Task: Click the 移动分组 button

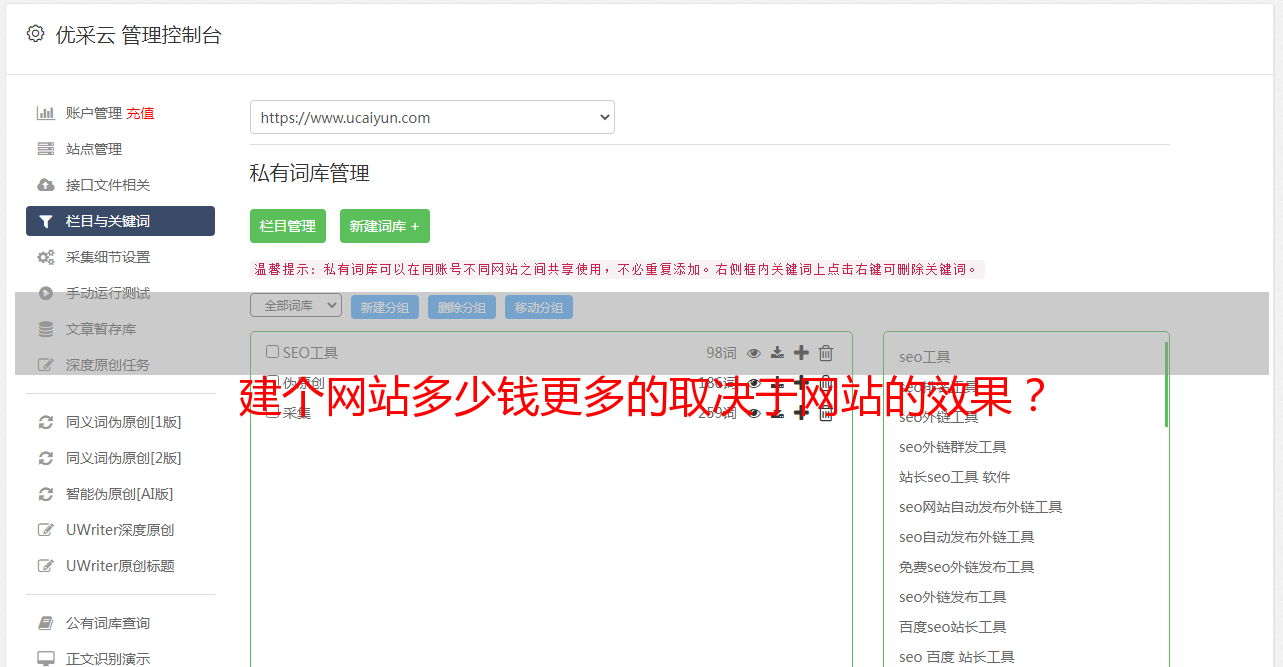Action: (x=539, y=308)
